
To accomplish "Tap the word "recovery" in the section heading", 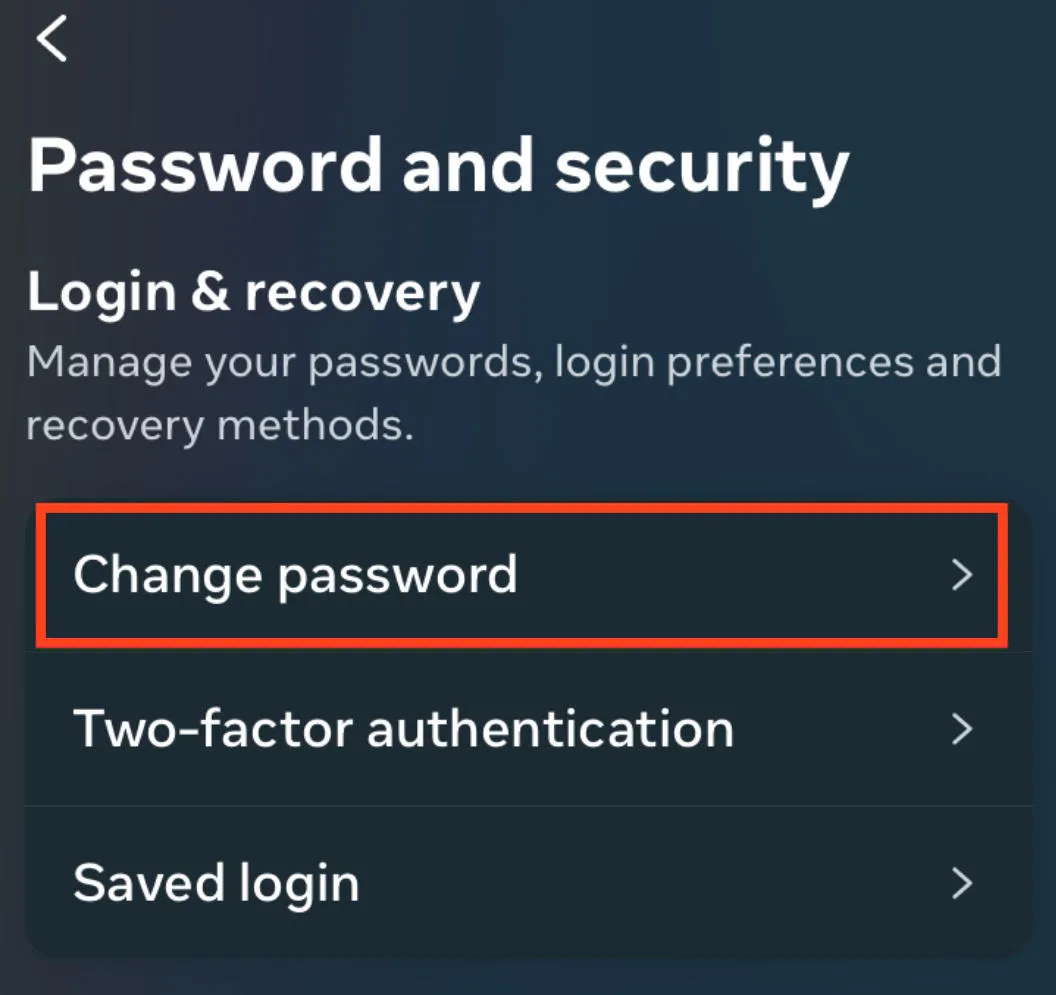I will click(363, 294).
